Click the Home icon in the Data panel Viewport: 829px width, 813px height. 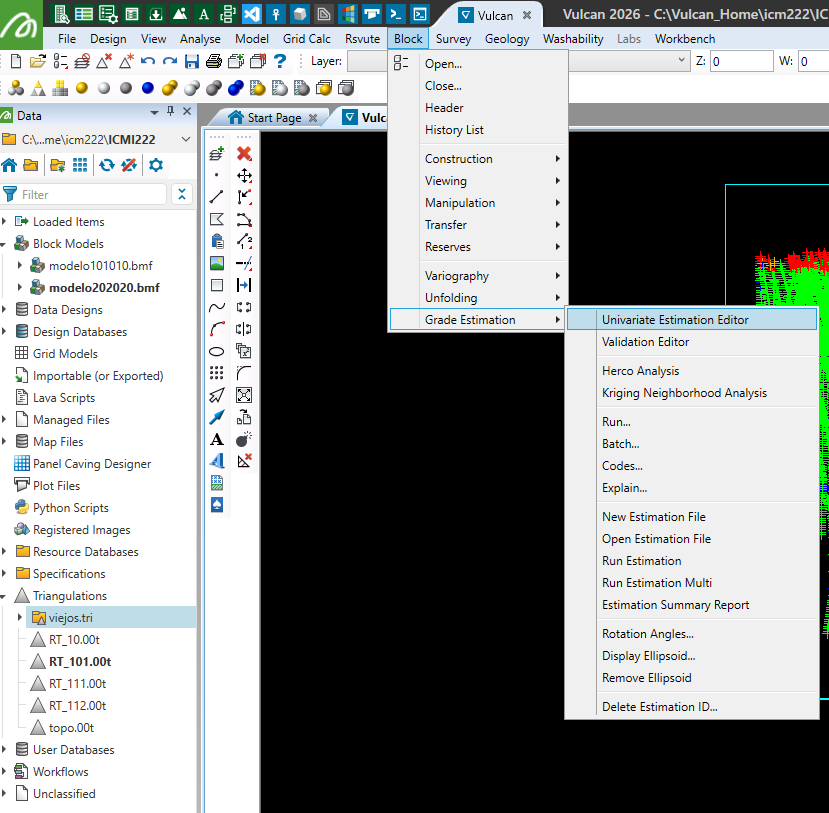[9, 165]
